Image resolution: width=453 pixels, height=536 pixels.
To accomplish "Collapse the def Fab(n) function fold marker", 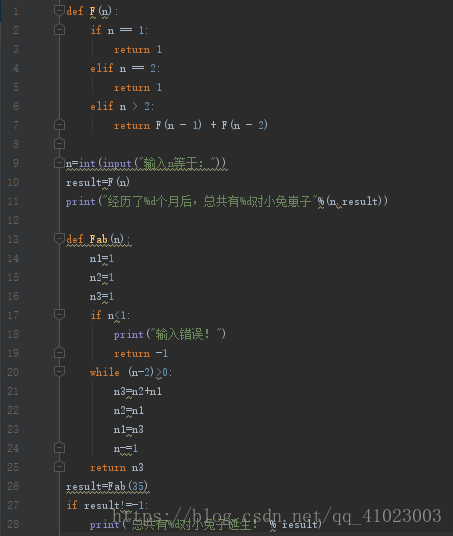I will point(59,238).
